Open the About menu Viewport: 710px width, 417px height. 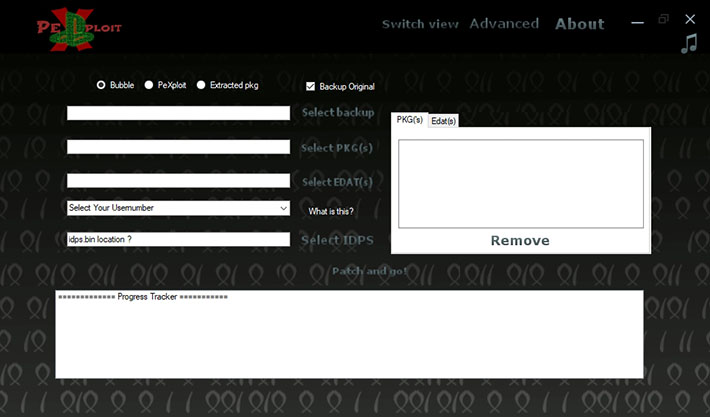[x=580, y=24]
